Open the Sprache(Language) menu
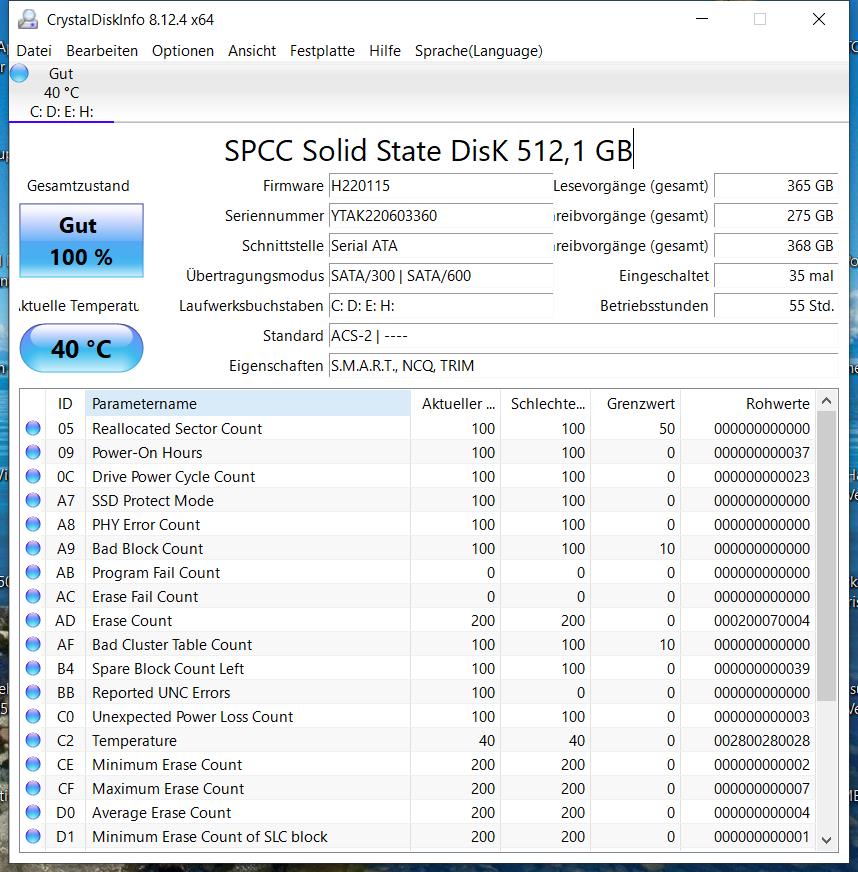Viewport: 858px width, 872px height. click(479, 51)
